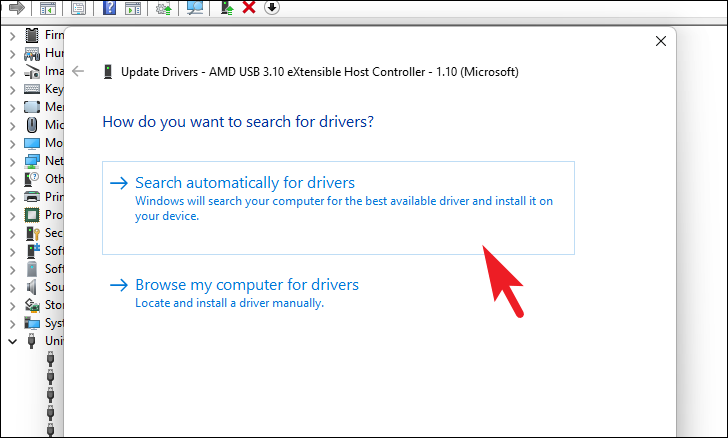Open Help via the blue question-mark icon
Screen dimensions: 728x438
pyautogui.click(x=109, y=7)
